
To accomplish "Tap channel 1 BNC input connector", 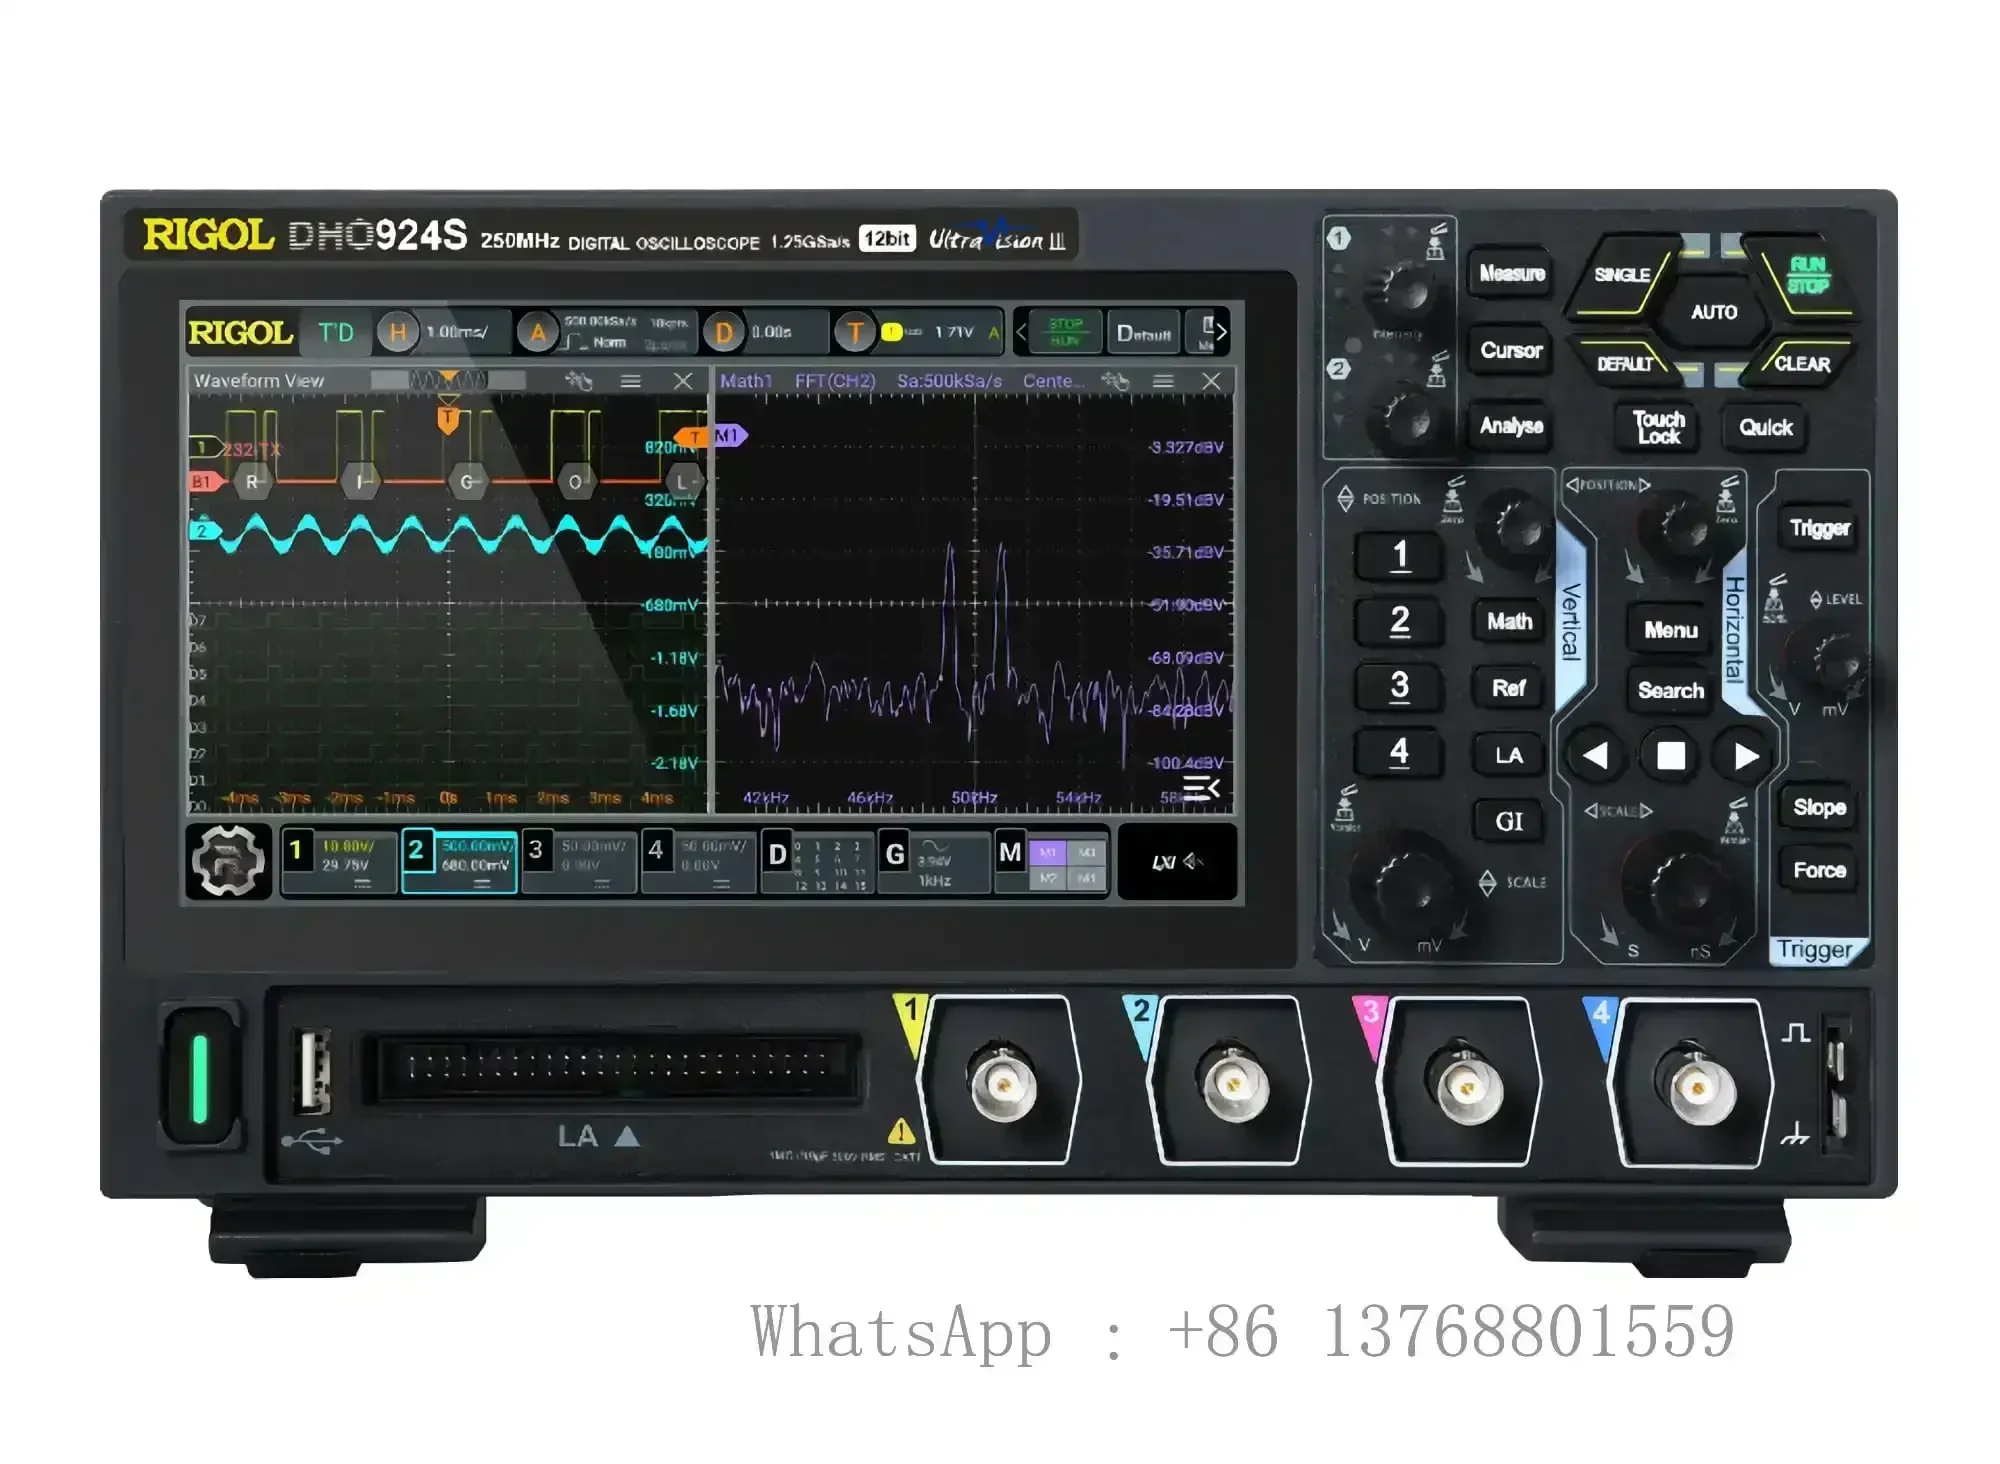I will point(1003,1084).
